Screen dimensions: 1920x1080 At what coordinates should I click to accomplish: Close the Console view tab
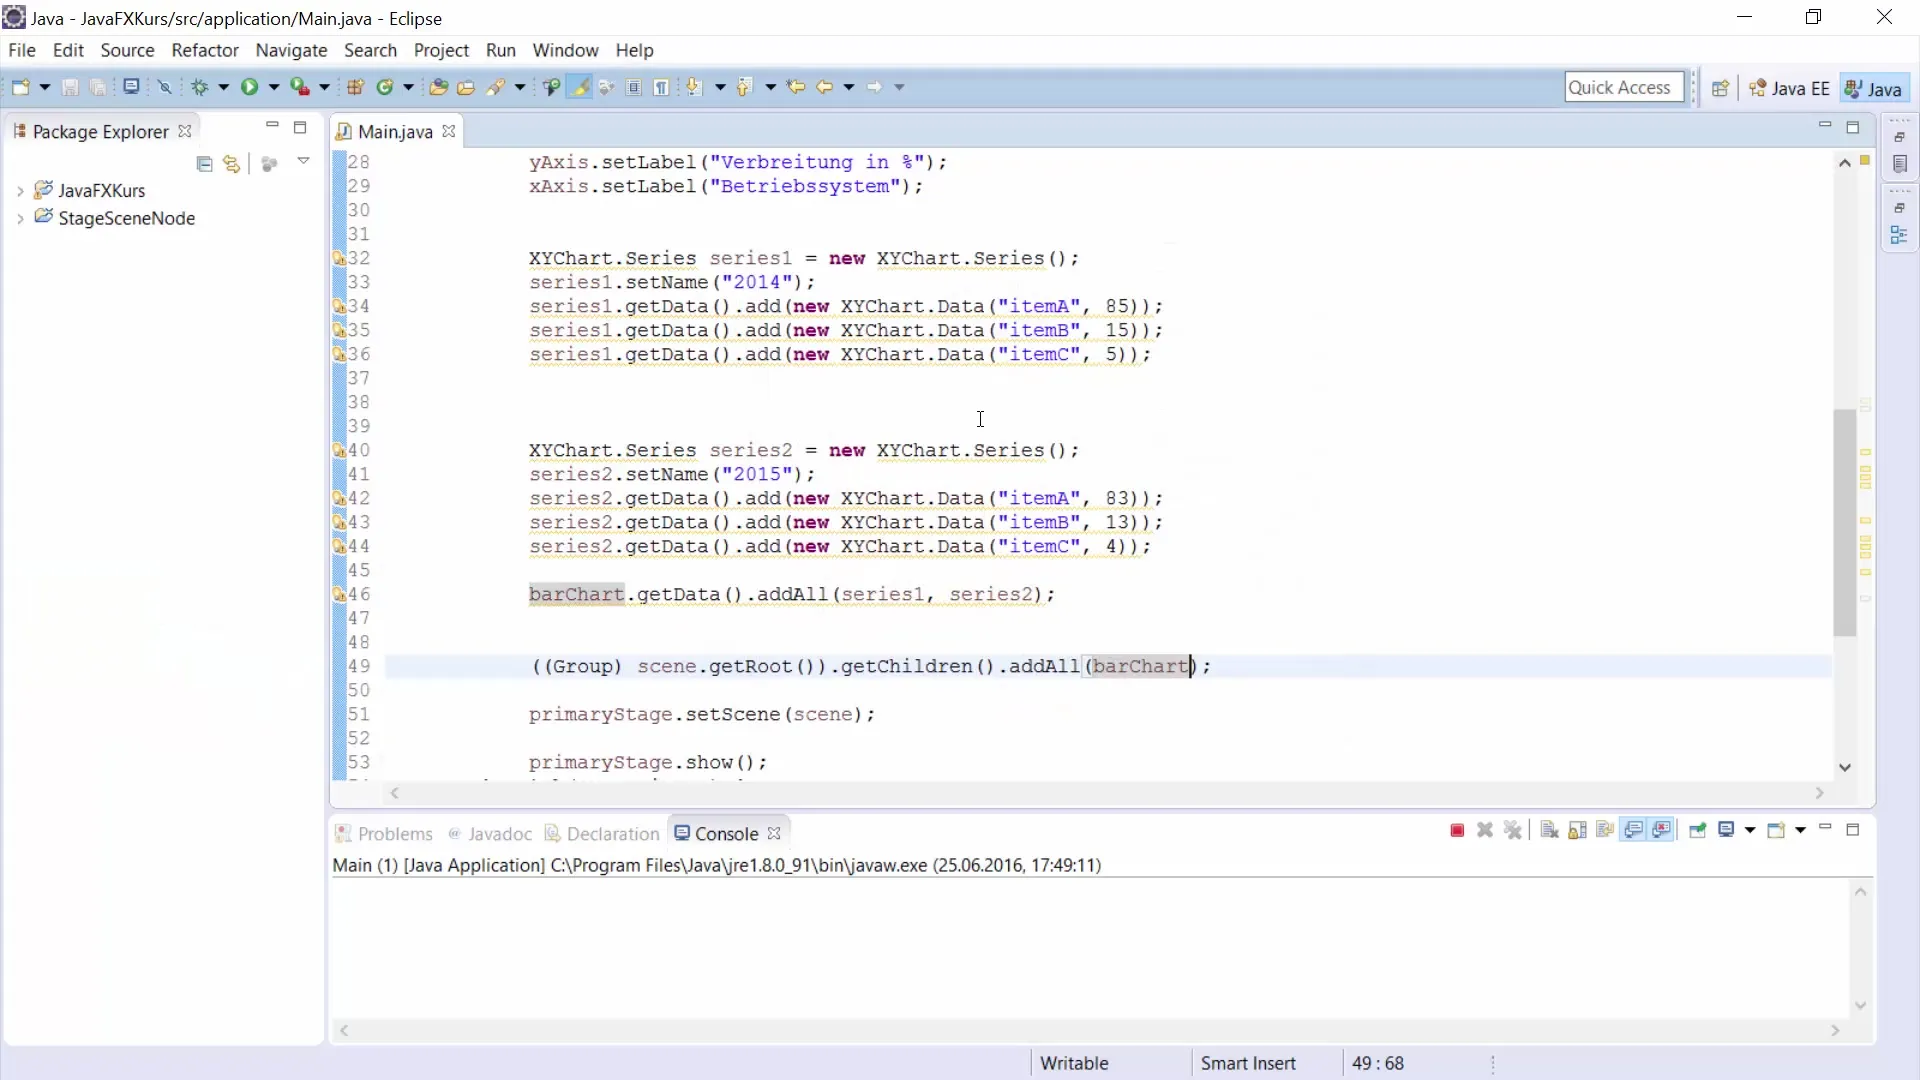[774, 833]
